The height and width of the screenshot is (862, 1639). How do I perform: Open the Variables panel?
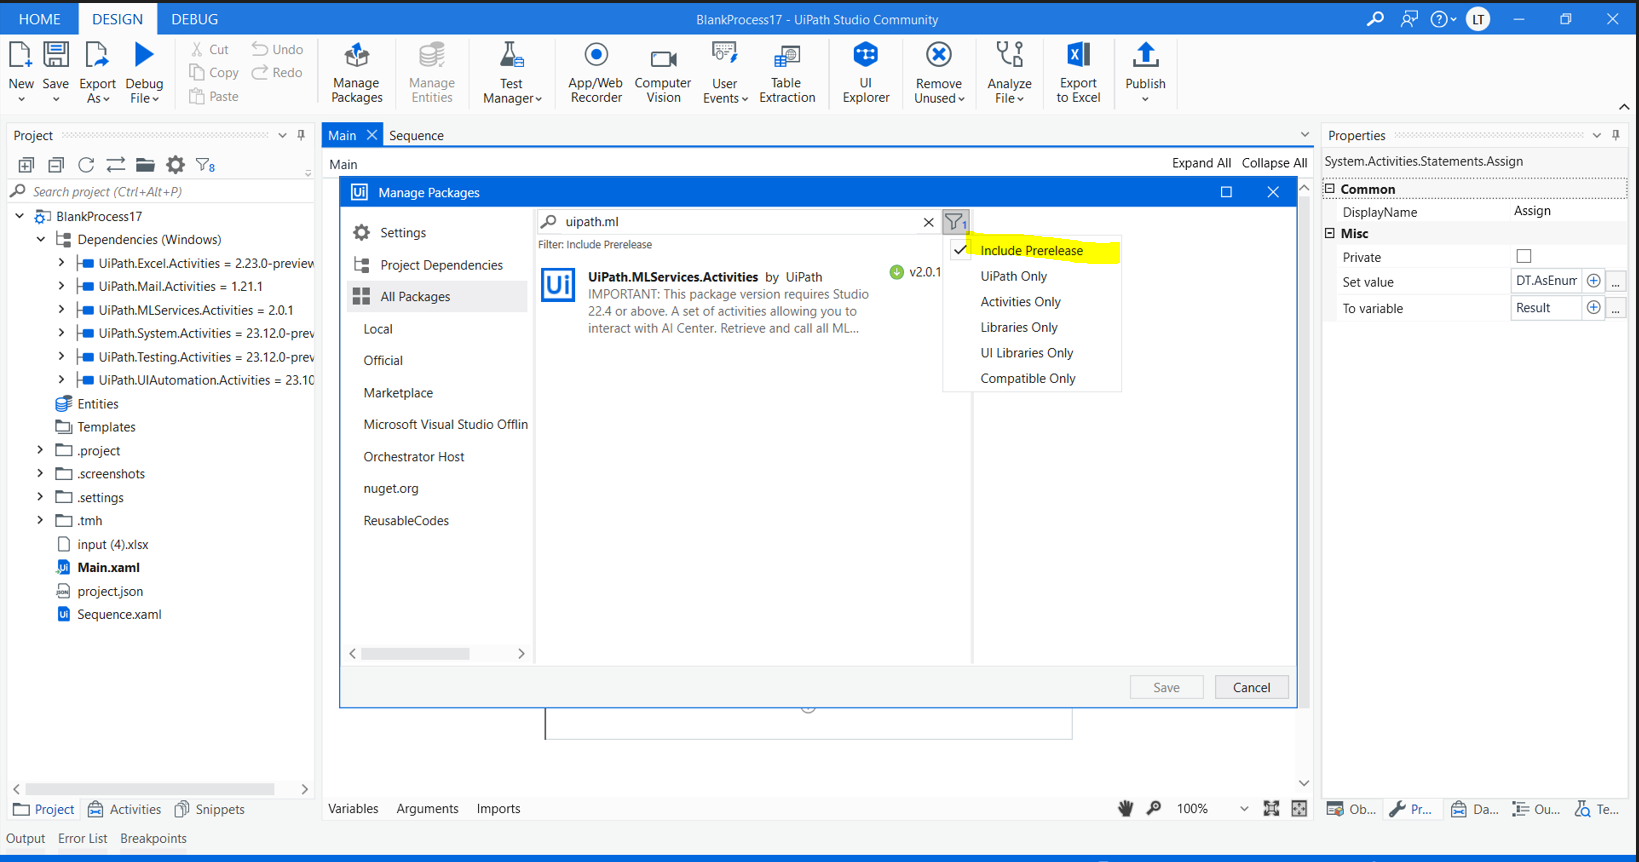353,809
